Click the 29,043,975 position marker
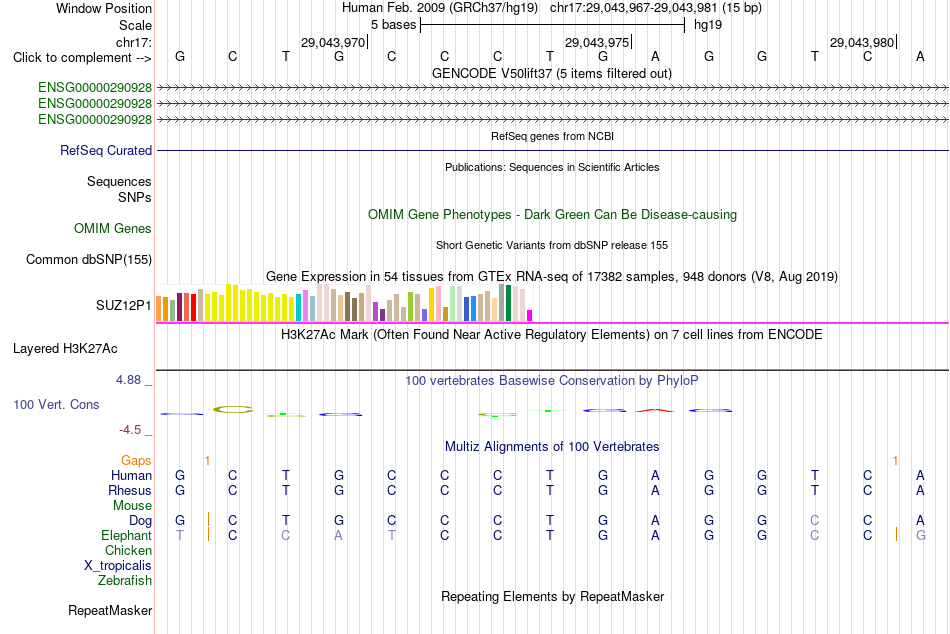950x634 pixels. point(597,42)
